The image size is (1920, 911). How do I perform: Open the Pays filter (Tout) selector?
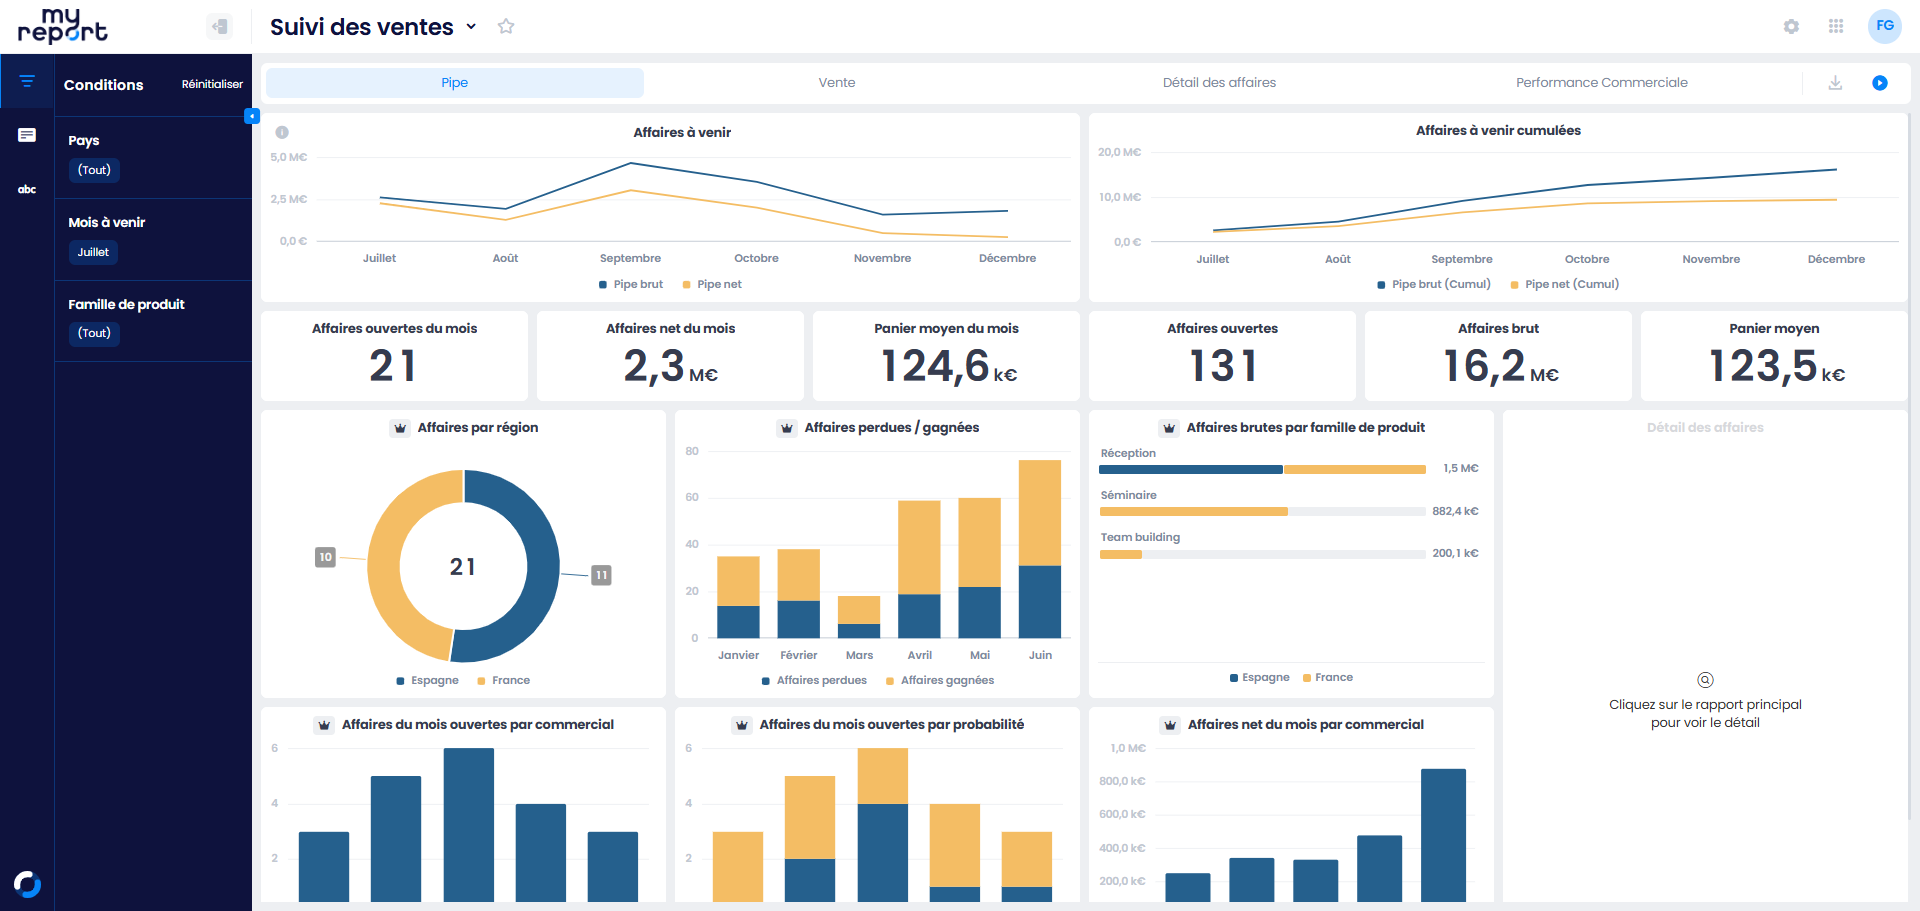click(94, 170)
